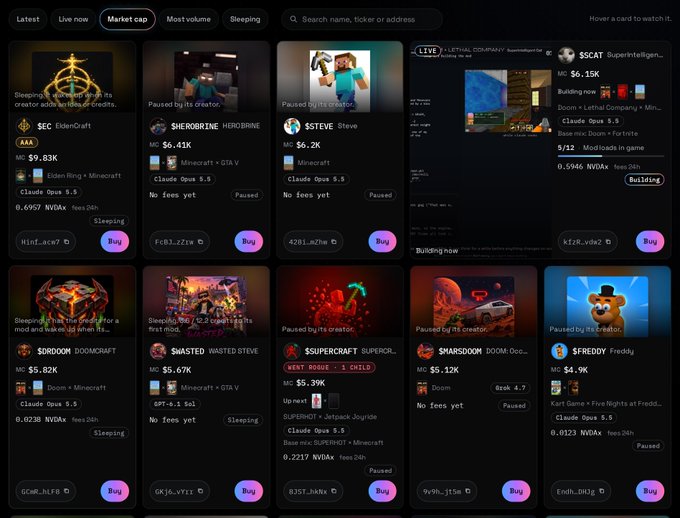Image resolution: width=680 pixels, height=518 pixels.
Task: Click the Sleeping status pill on $EC
Action: click(x=109, y=221)
